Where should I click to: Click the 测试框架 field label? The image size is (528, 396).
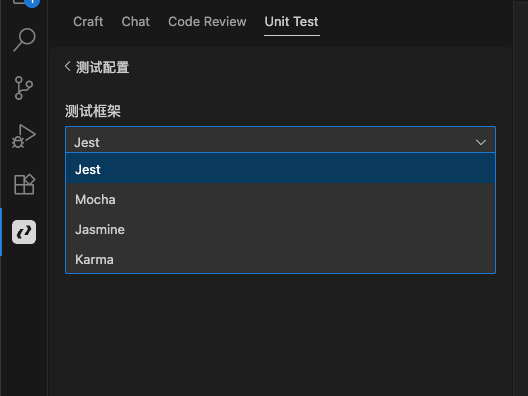(93, 111)
